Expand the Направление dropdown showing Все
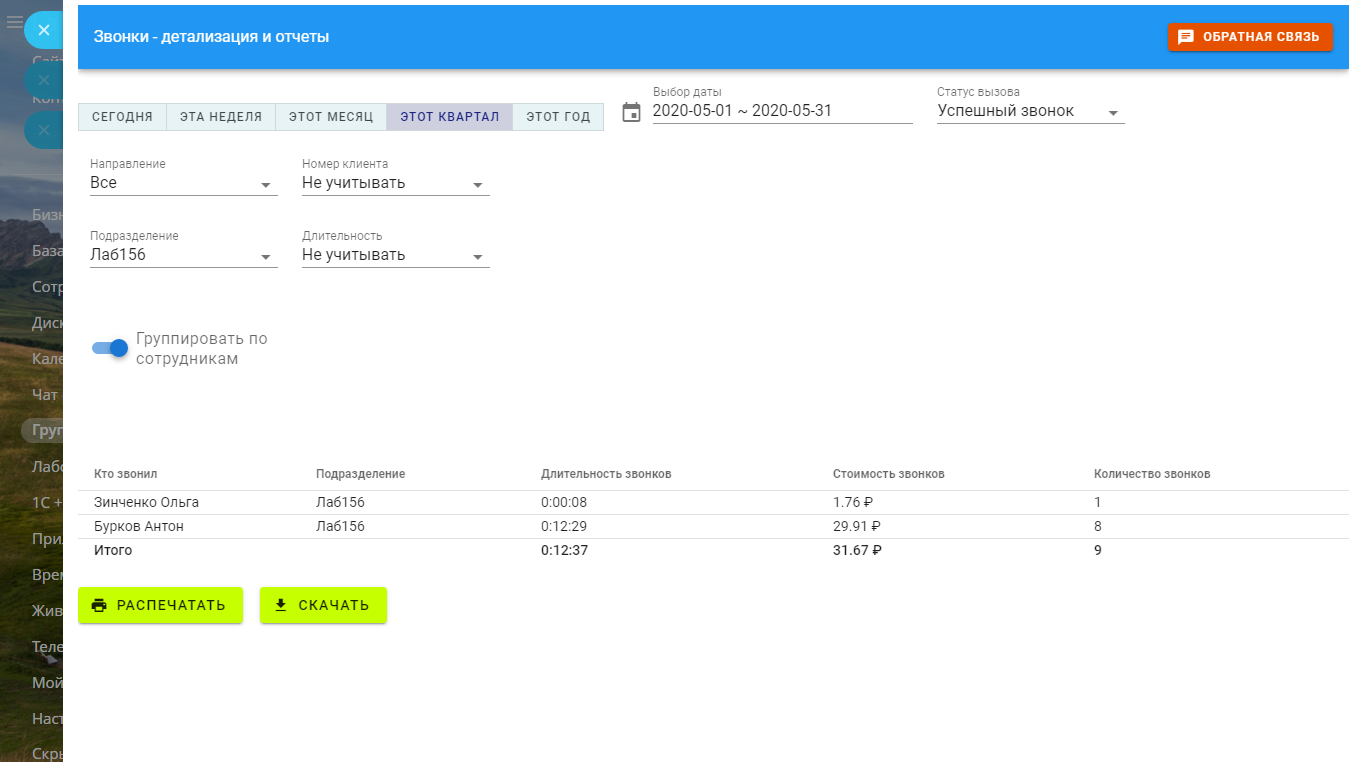This screenshot has width=1354, height=762. [x=183, y=184]
